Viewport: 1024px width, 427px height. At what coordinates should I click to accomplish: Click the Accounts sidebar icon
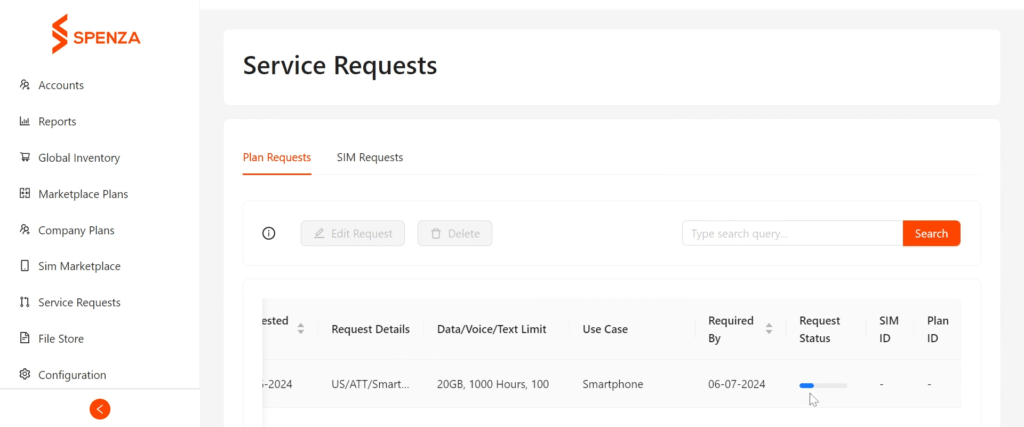(25, 85)
